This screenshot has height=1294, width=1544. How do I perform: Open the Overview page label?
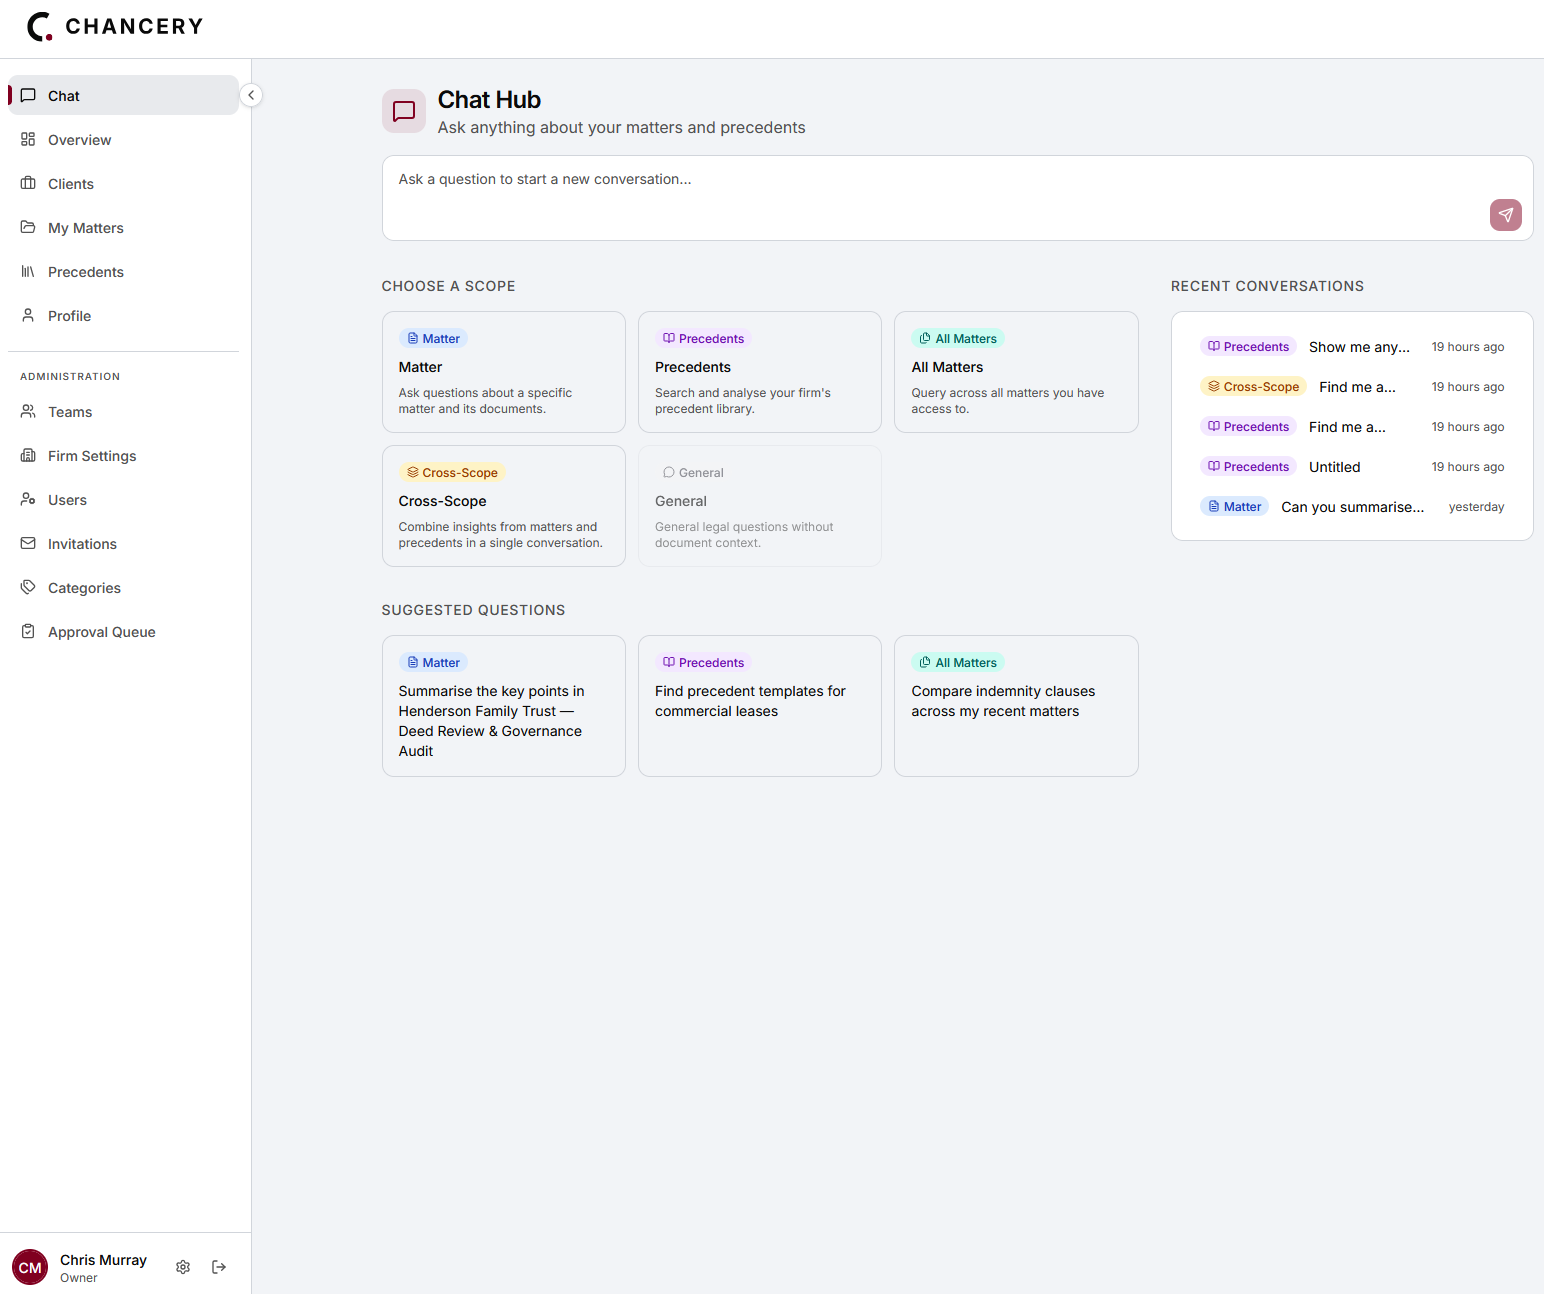pyautogui.click(x=80, y=140)
